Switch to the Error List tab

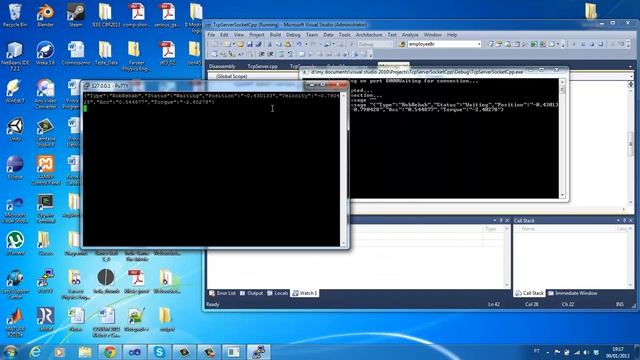222,293
